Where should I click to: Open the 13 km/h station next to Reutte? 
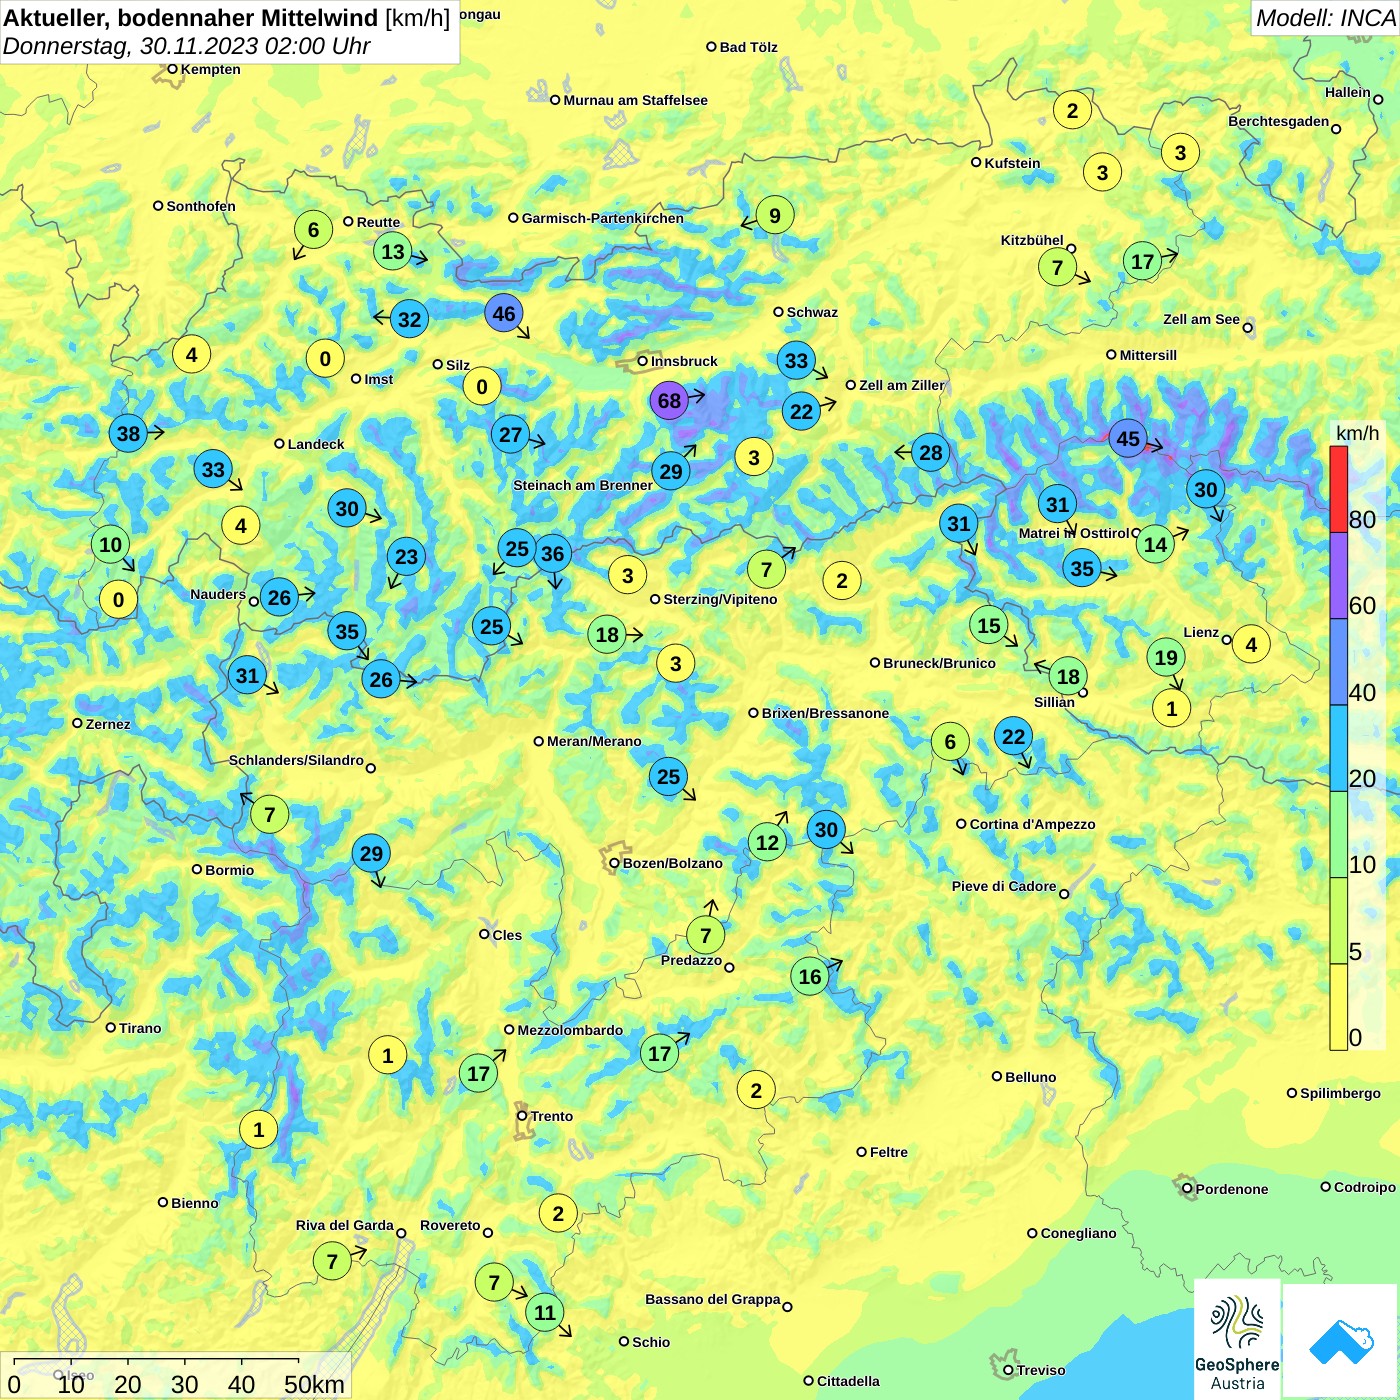pyautogui.click(x=394, y=252)
